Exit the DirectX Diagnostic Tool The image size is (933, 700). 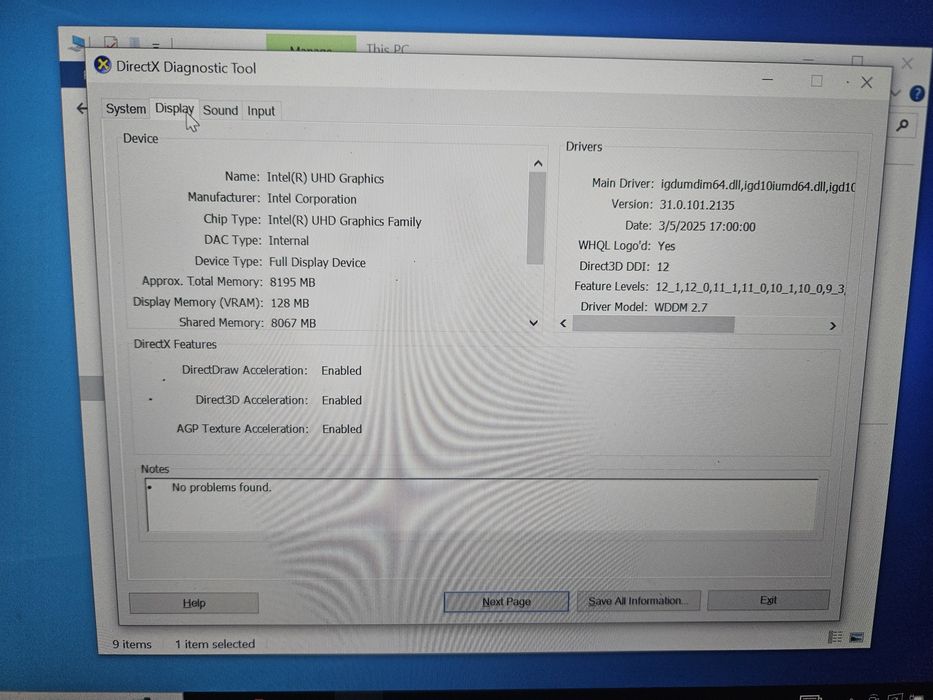point(768,600)
